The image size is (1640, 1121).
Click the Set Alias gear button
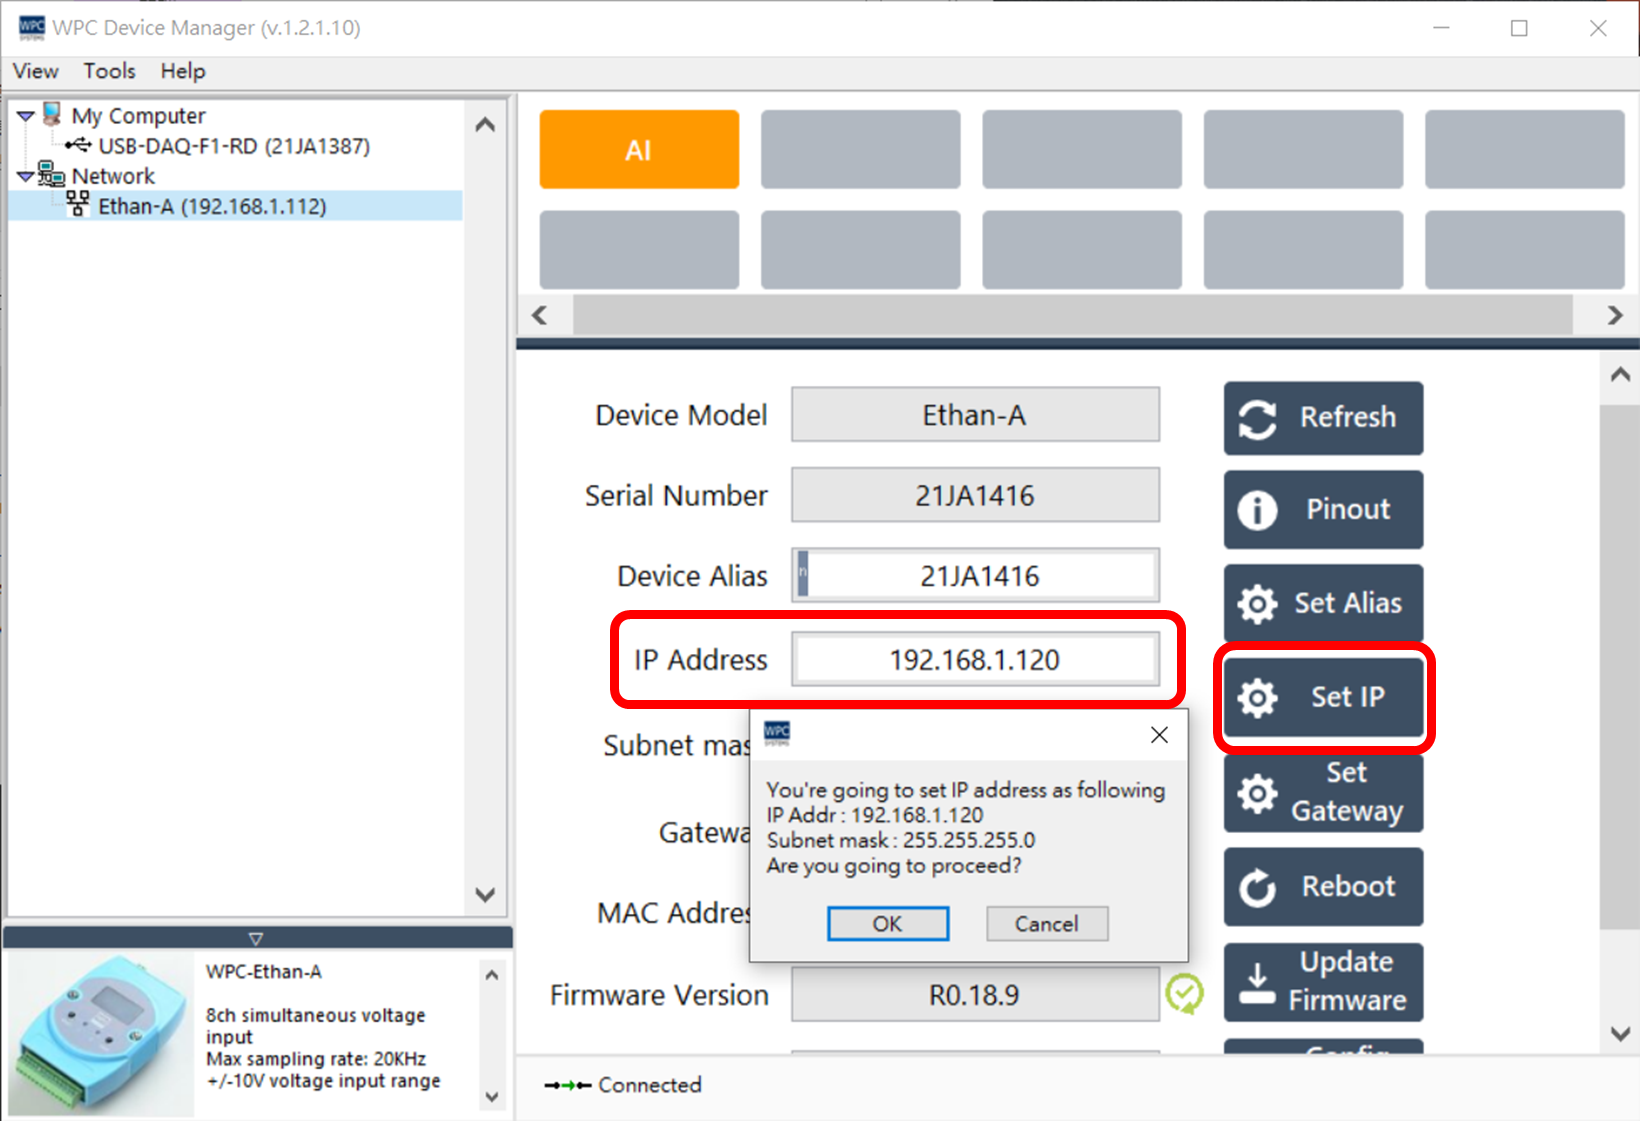pyautogui.click(x=1322, y=603)
